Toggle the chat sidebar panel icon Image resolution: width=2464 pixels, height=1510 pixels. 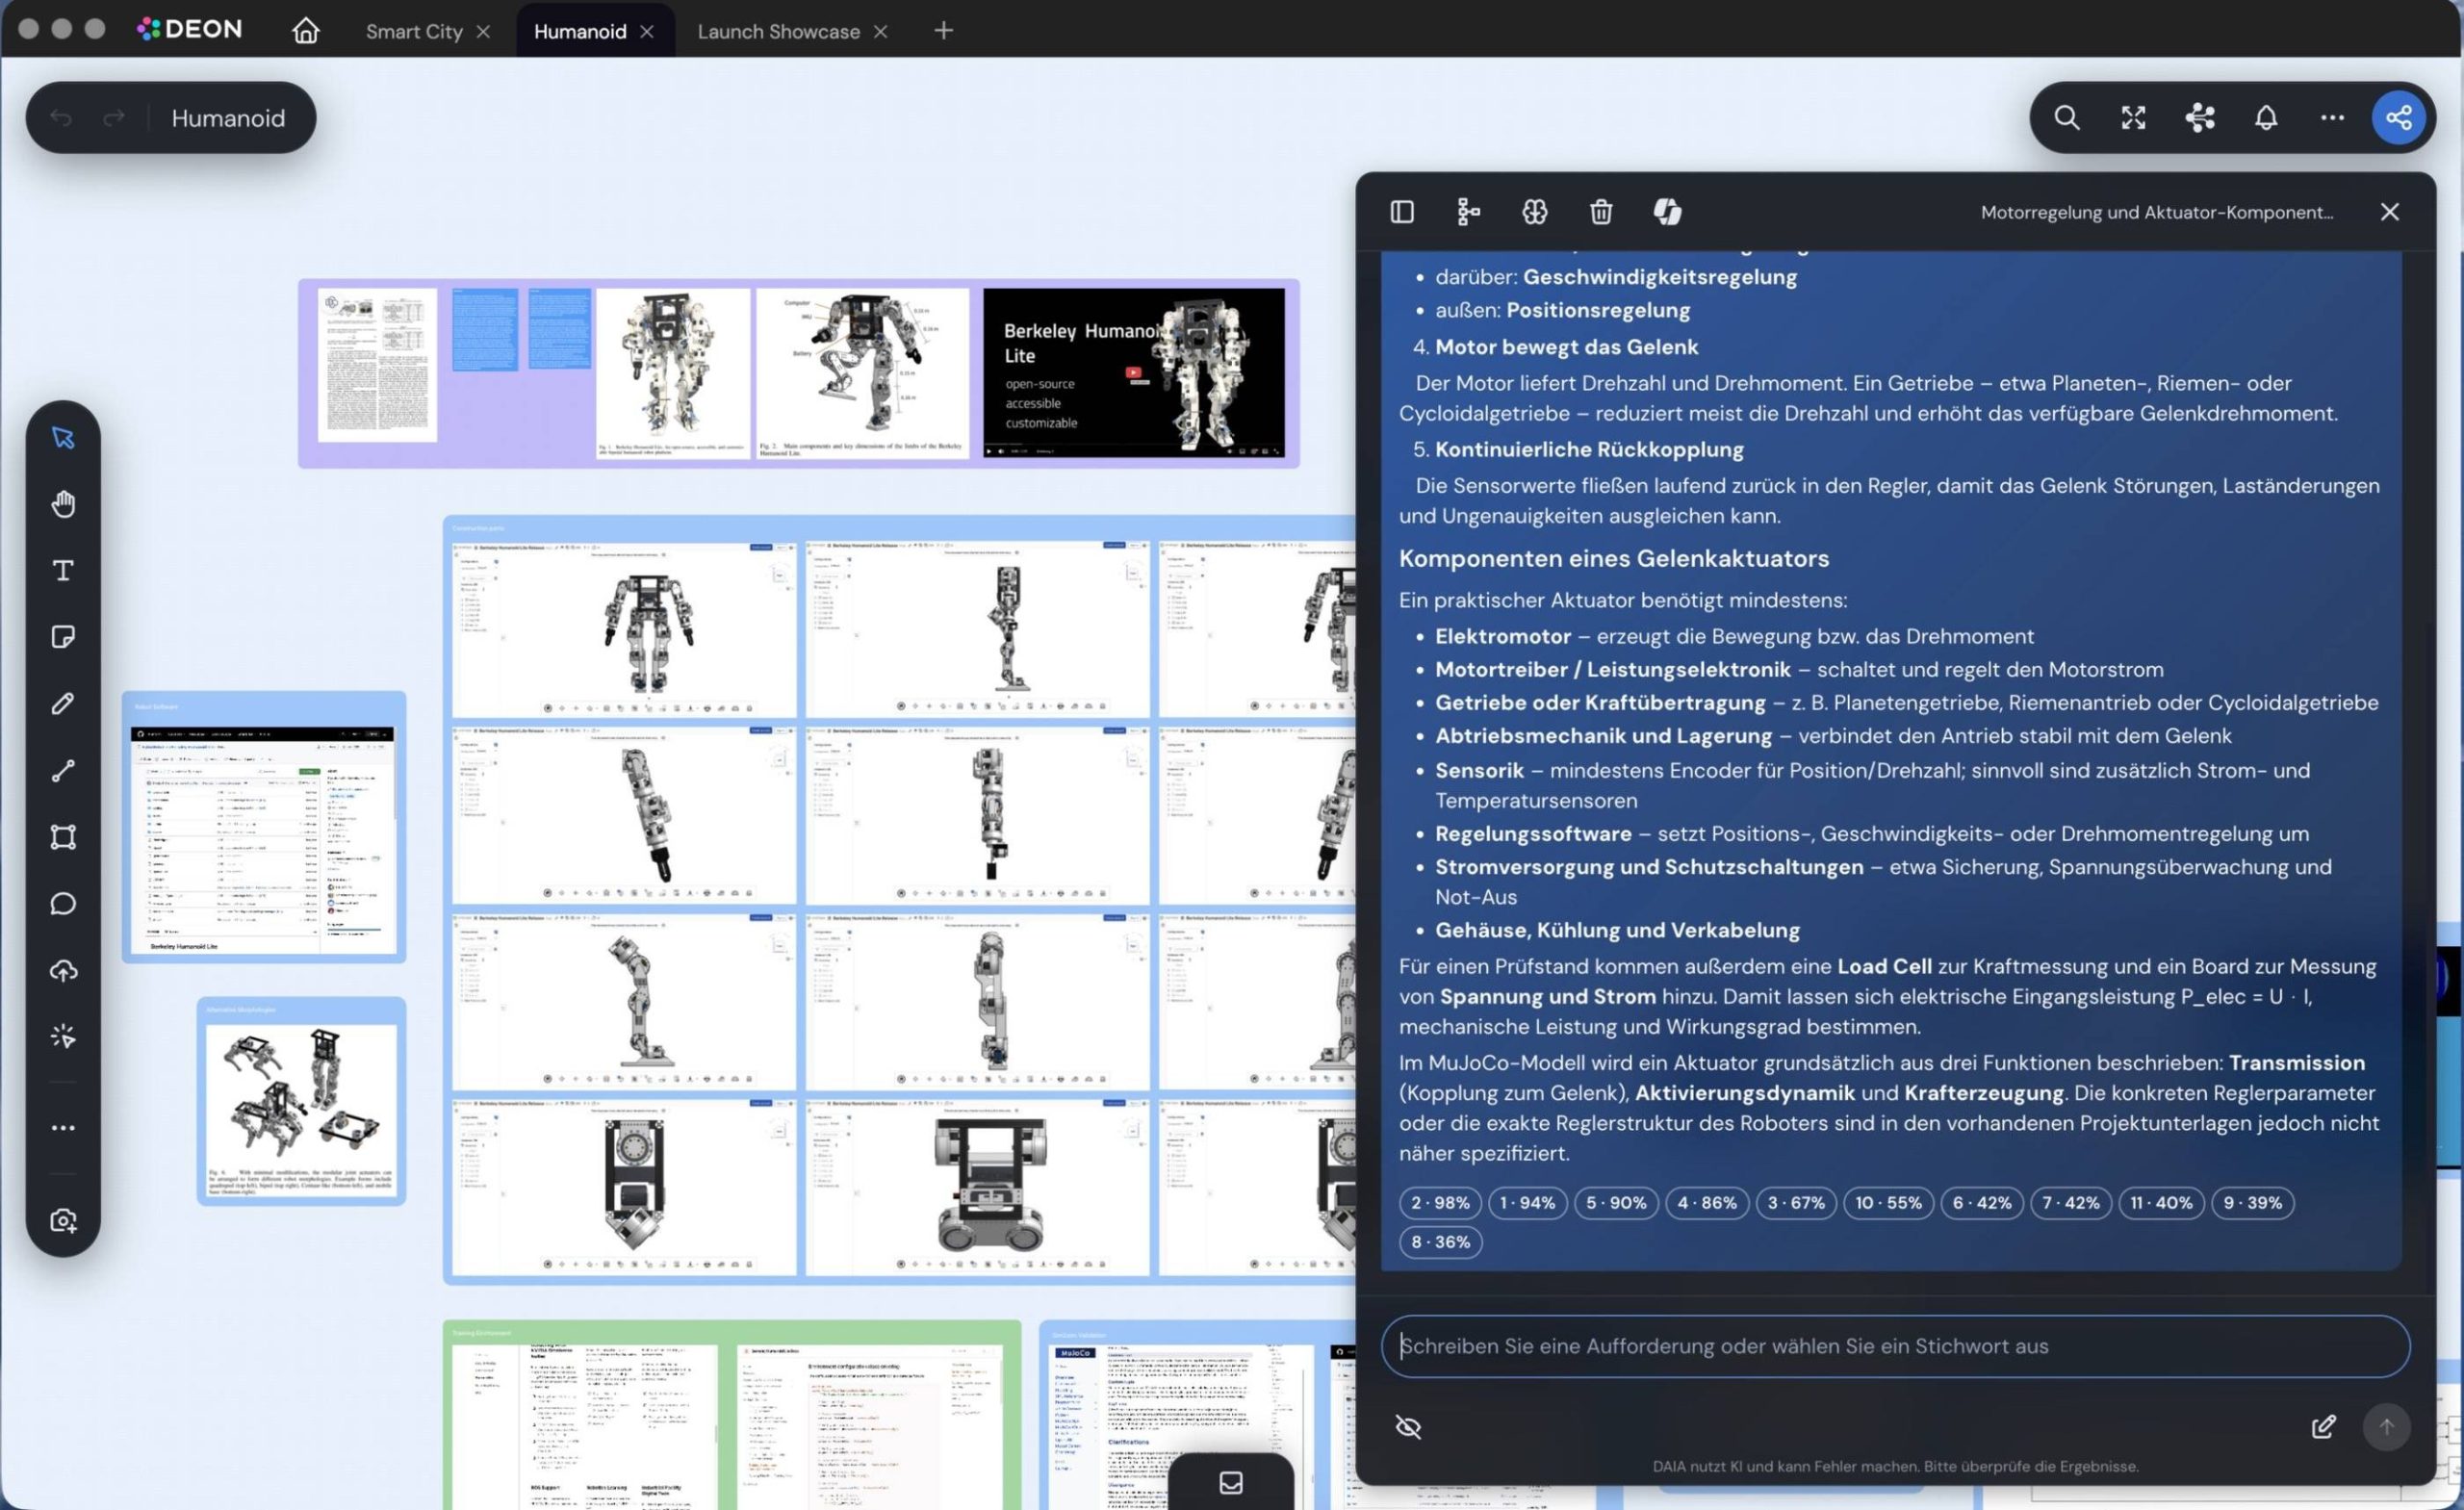click(1402, 212)
